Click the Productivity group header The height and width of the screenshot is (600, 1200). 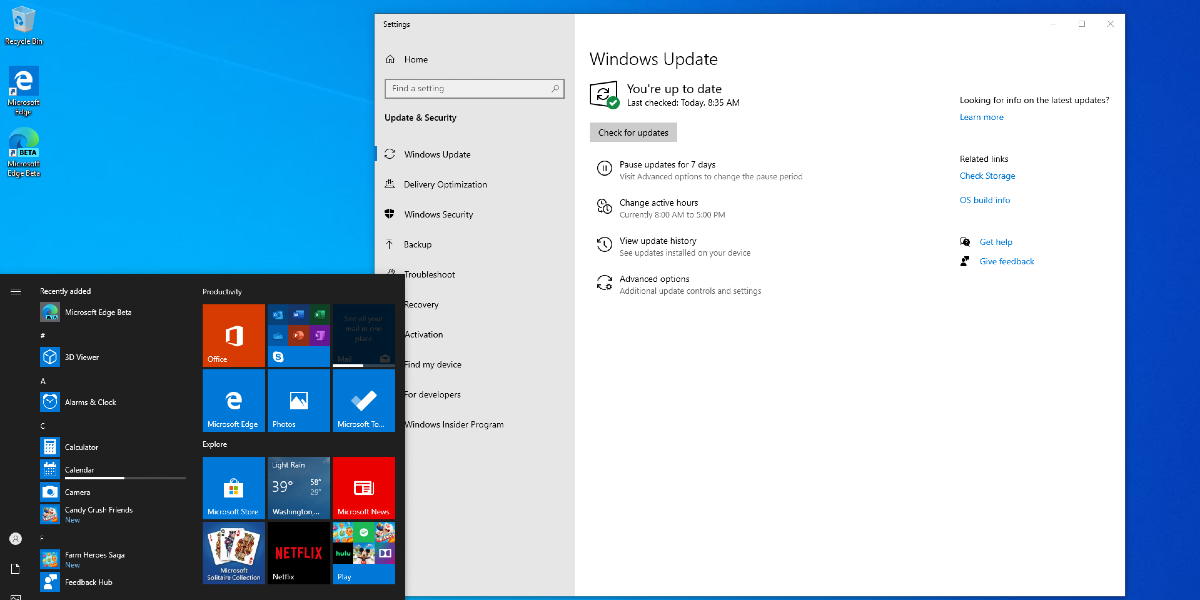click(222, 292)
